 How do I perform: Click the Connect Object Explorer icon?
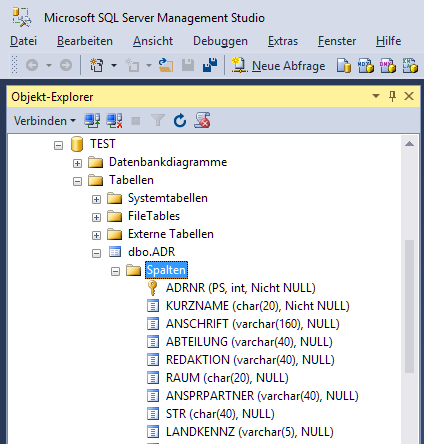[92, 120]
